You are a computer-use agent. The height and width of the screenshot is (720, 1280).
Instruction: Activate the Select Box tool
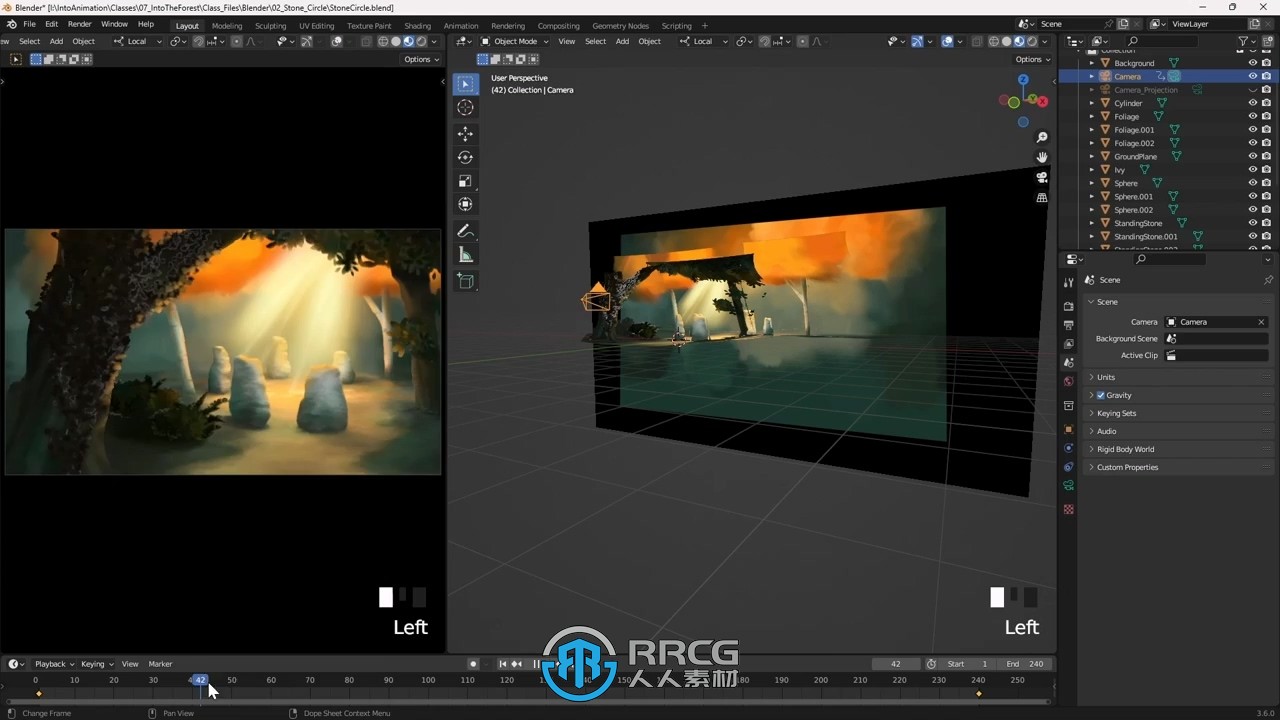[465, 84]
